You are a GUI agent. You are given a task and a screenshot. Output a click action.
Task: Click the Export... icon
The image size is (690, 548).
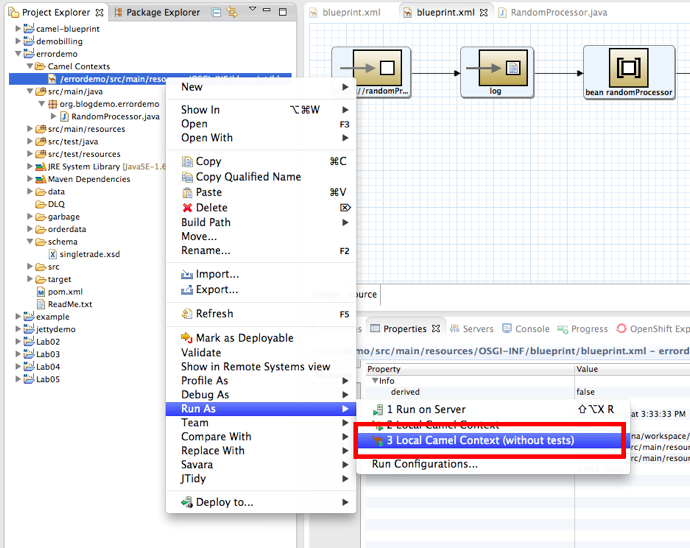coord(187,290)
